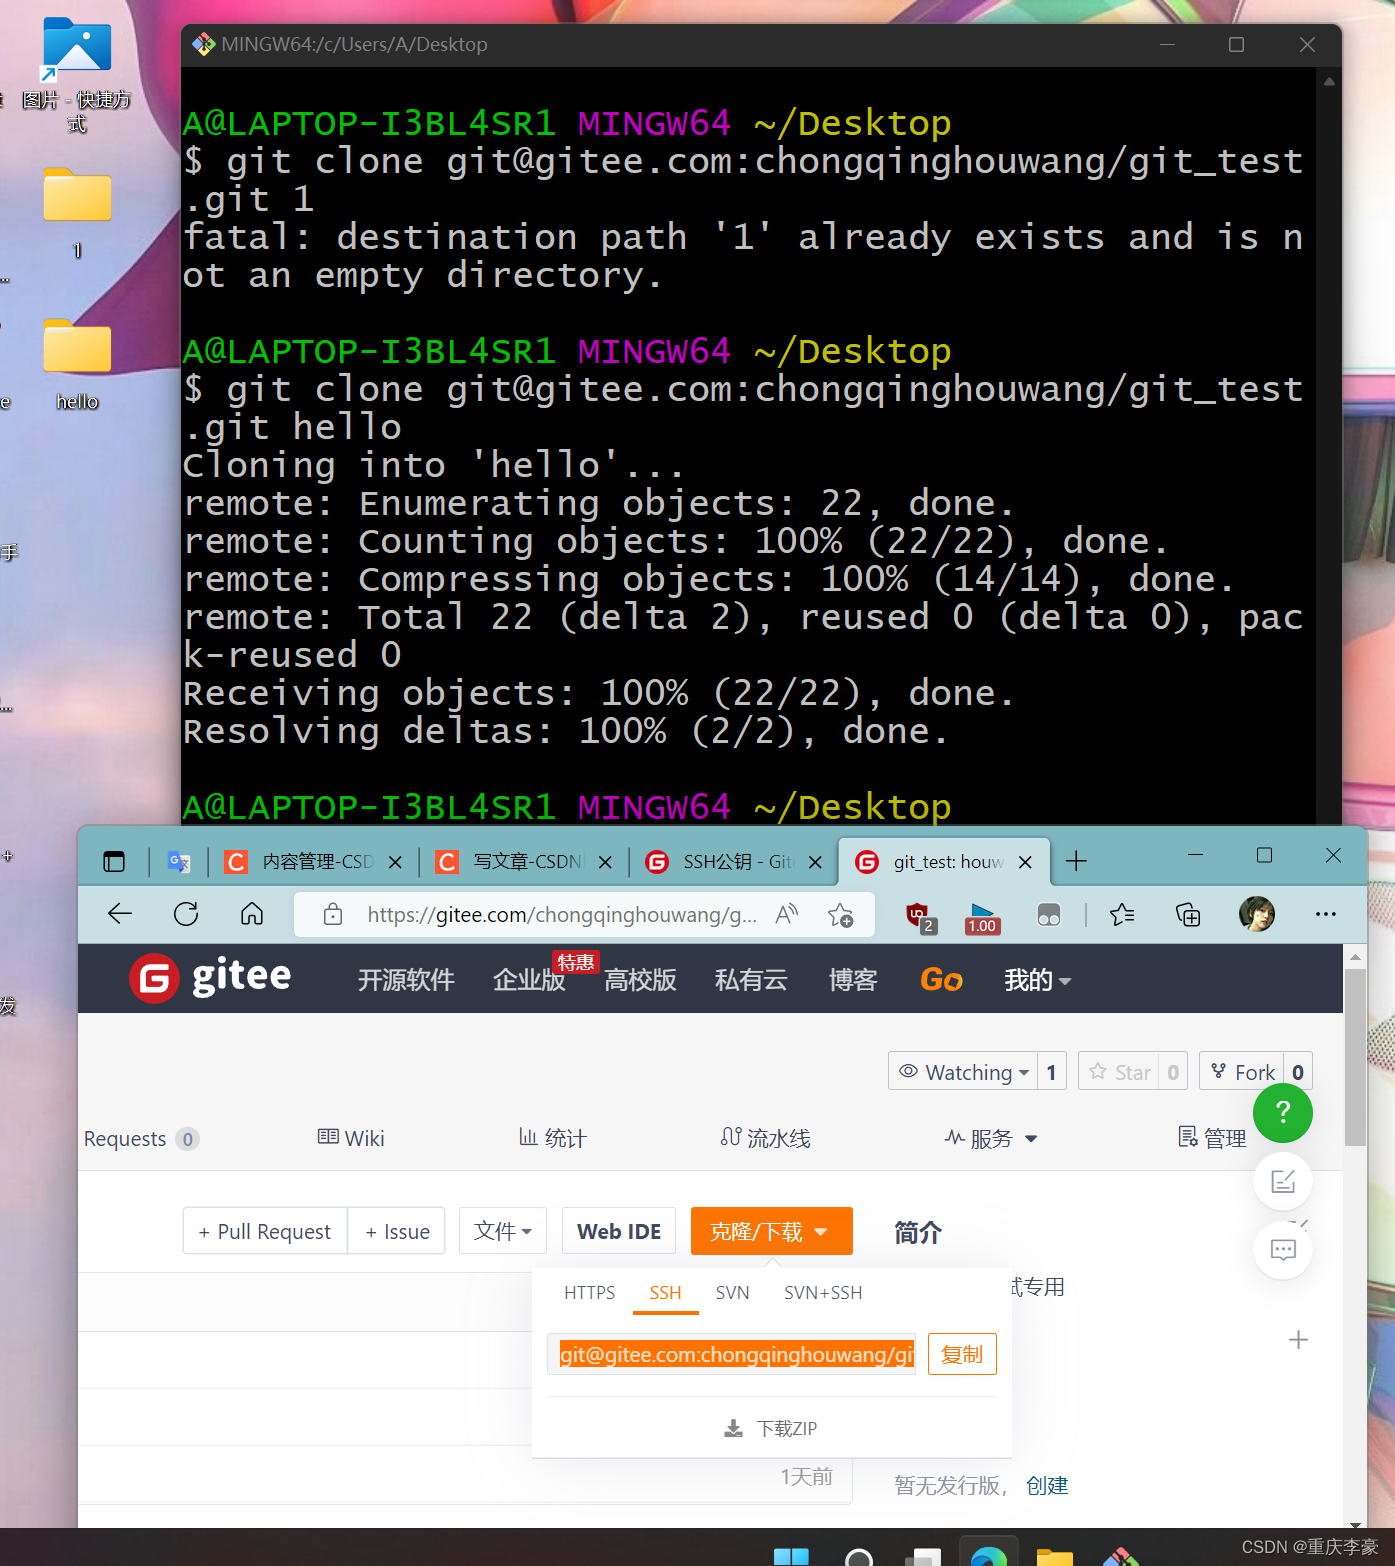Open Web IDE
Viewport: 1395px width, 1566px height.
pos(619,1231)
